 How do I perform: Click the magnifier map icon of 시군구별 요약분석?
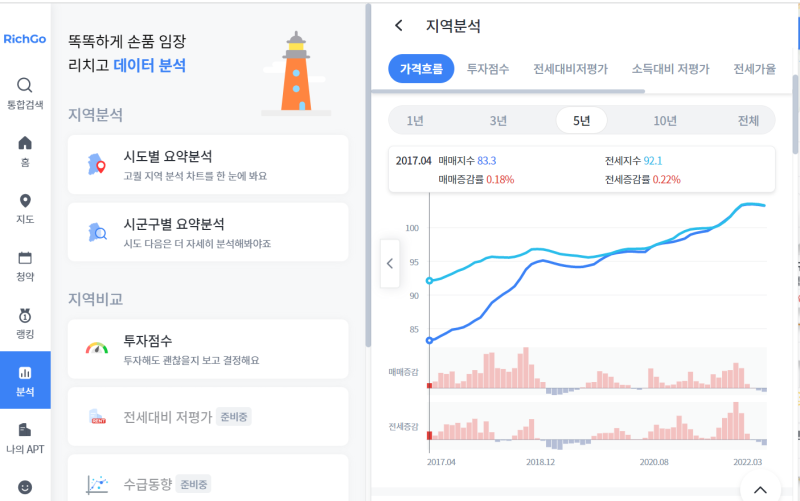click(x=97, y=232)
